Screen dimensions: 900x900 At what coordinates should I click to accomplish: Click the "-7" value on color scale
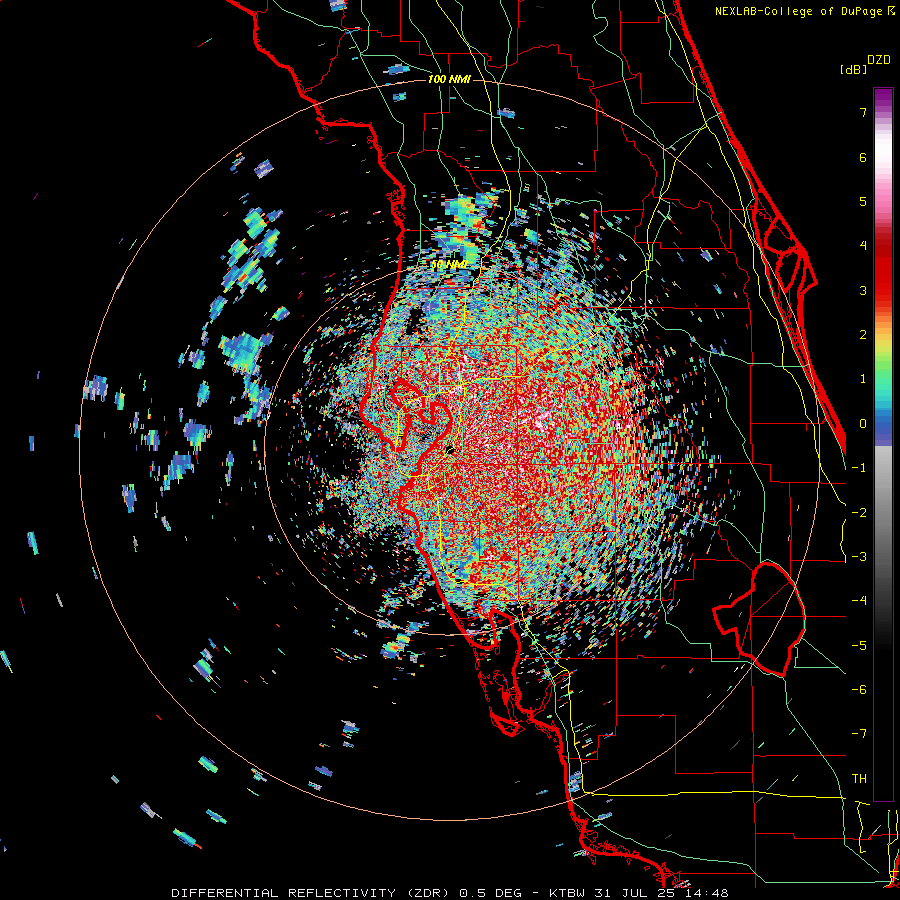pos(859,734)
